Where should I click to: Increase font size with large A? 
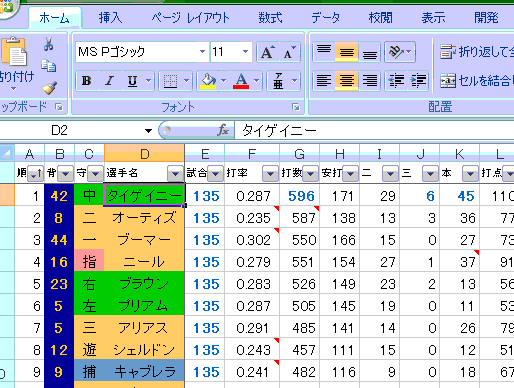(268, 52)
